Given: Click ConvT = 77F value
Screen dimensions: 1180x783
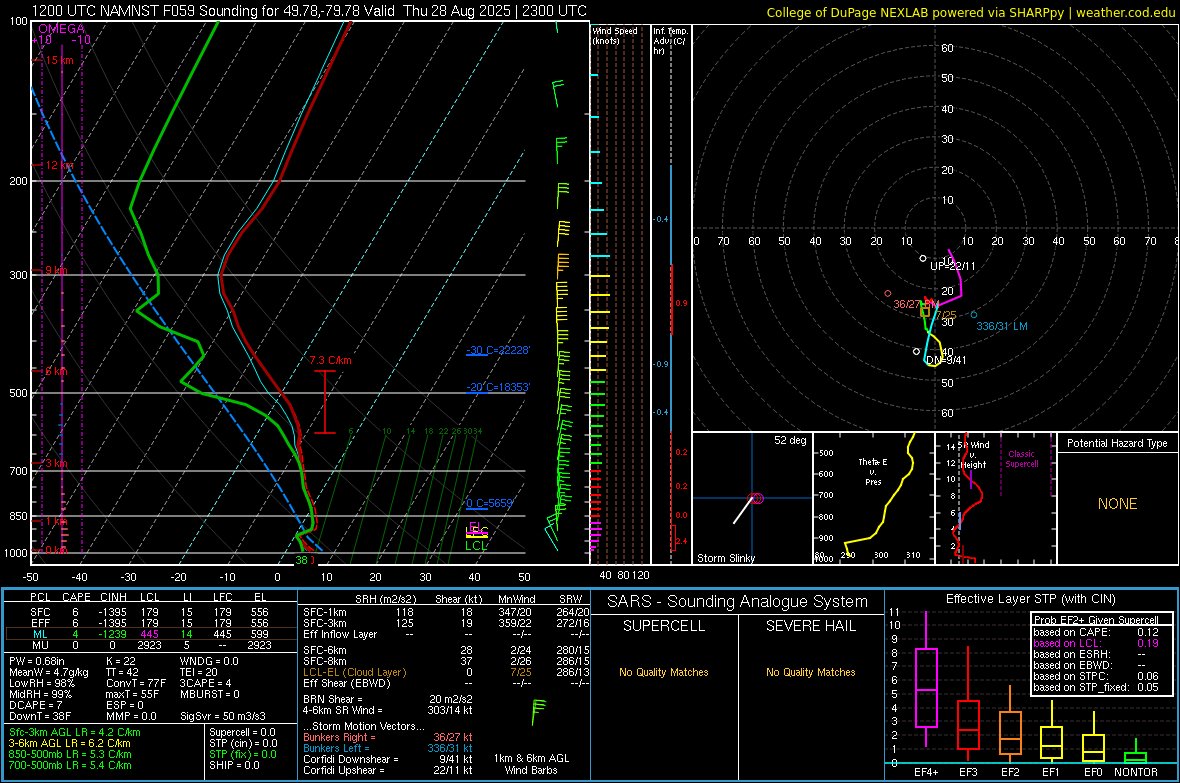Looking at the screenshot, I should [x=136, y=683].
